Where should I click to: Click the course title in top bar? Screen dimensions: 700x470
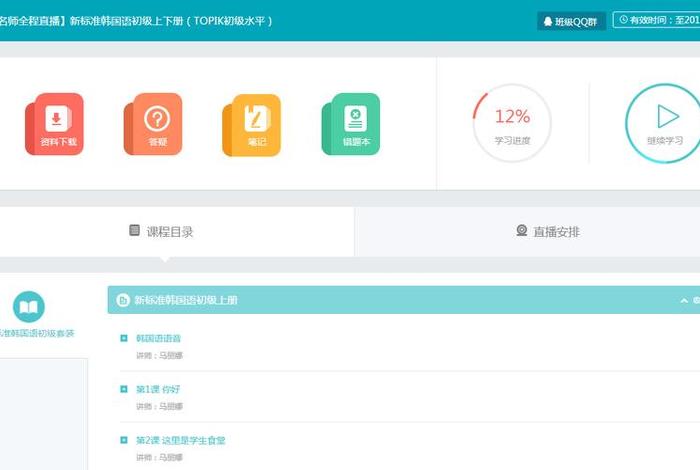(136, 21)
